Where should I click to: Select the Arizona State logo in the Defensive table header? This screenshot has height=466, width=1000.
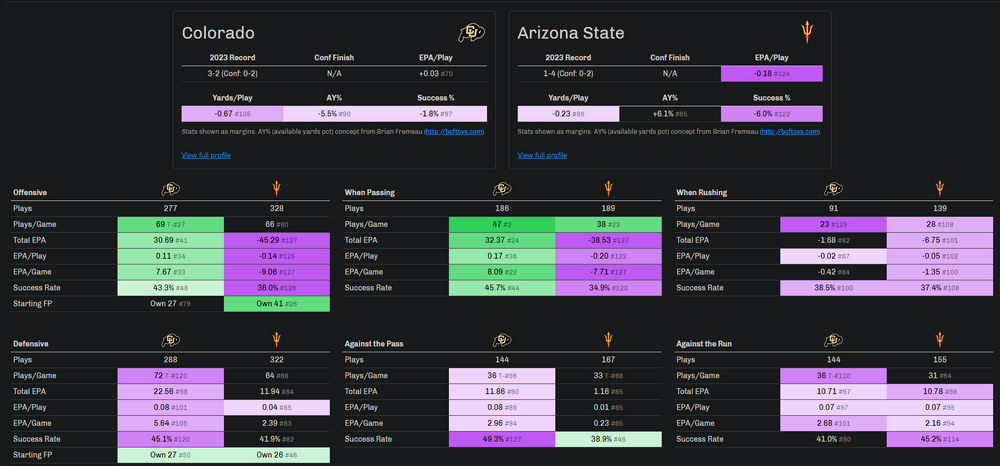[x=277, y=340]
